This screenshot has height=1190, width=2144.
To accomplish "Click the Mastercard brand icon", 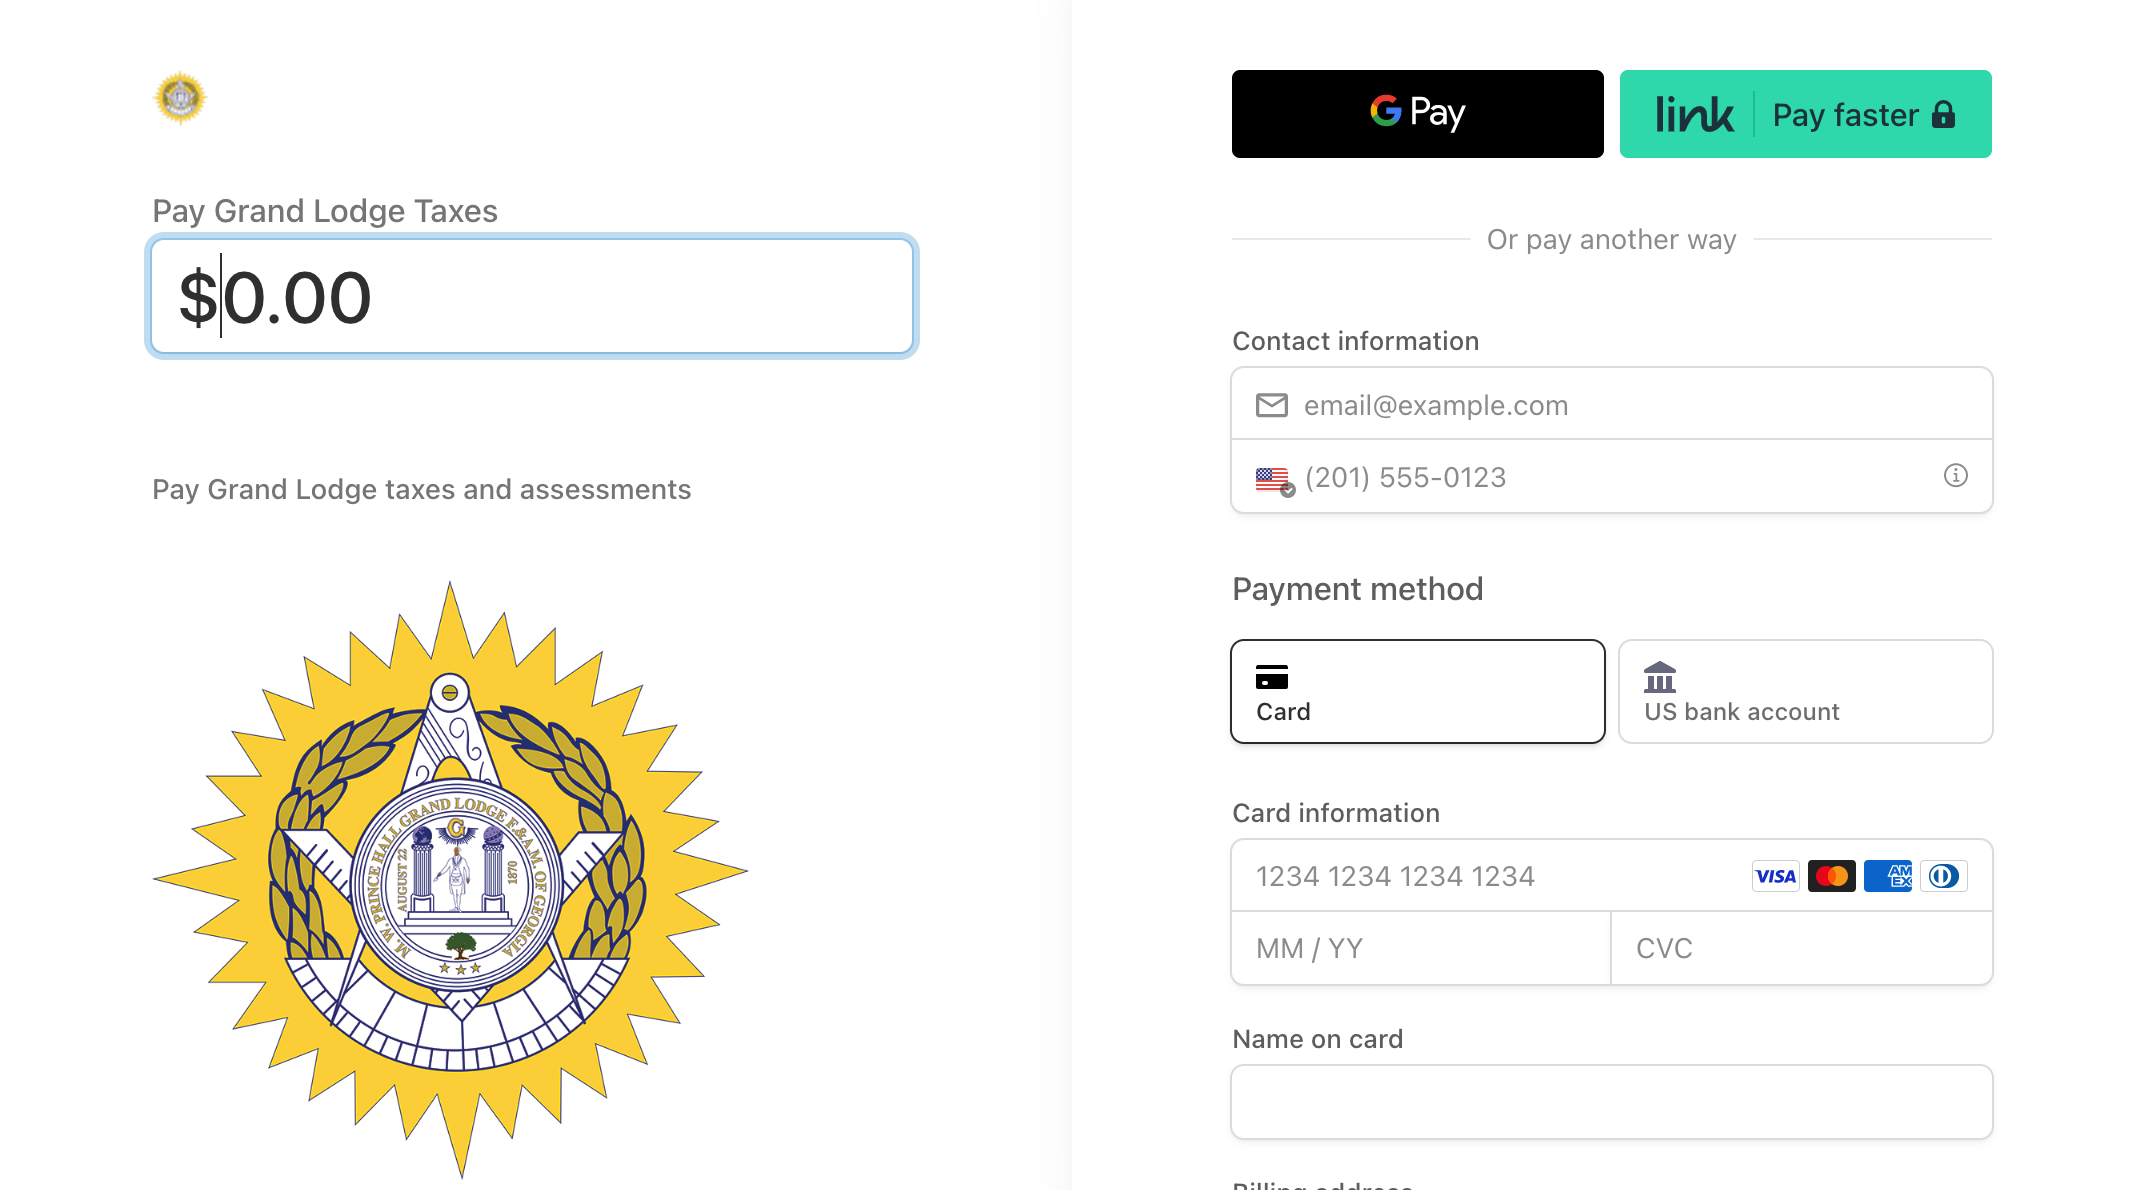I will pos(1831,876).
